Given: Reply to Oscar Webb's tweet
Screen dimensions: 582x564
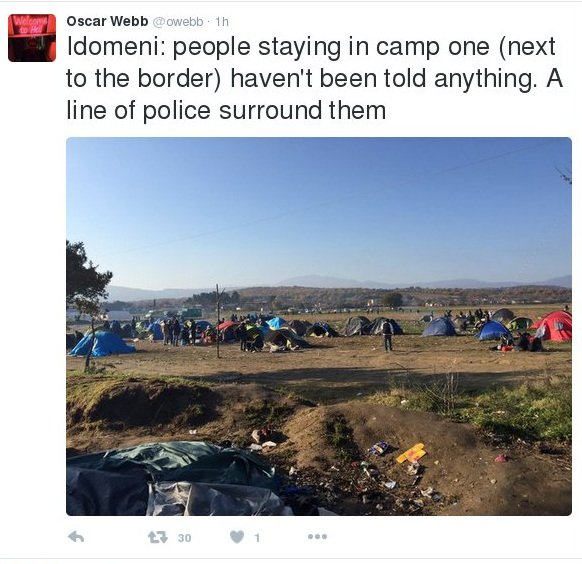Looking at the screenshot, I should pyautogui.click(x=76, y=537).
